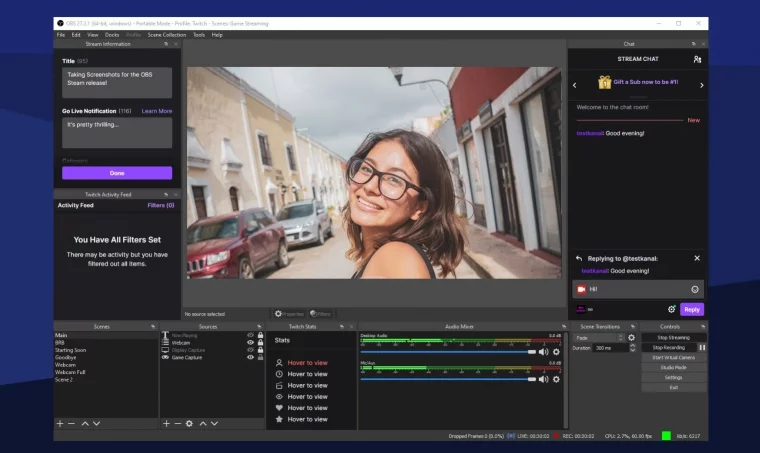Adjust Desktop Audio volume slider
Screen dimensions: 760x453
coord(448,352)
